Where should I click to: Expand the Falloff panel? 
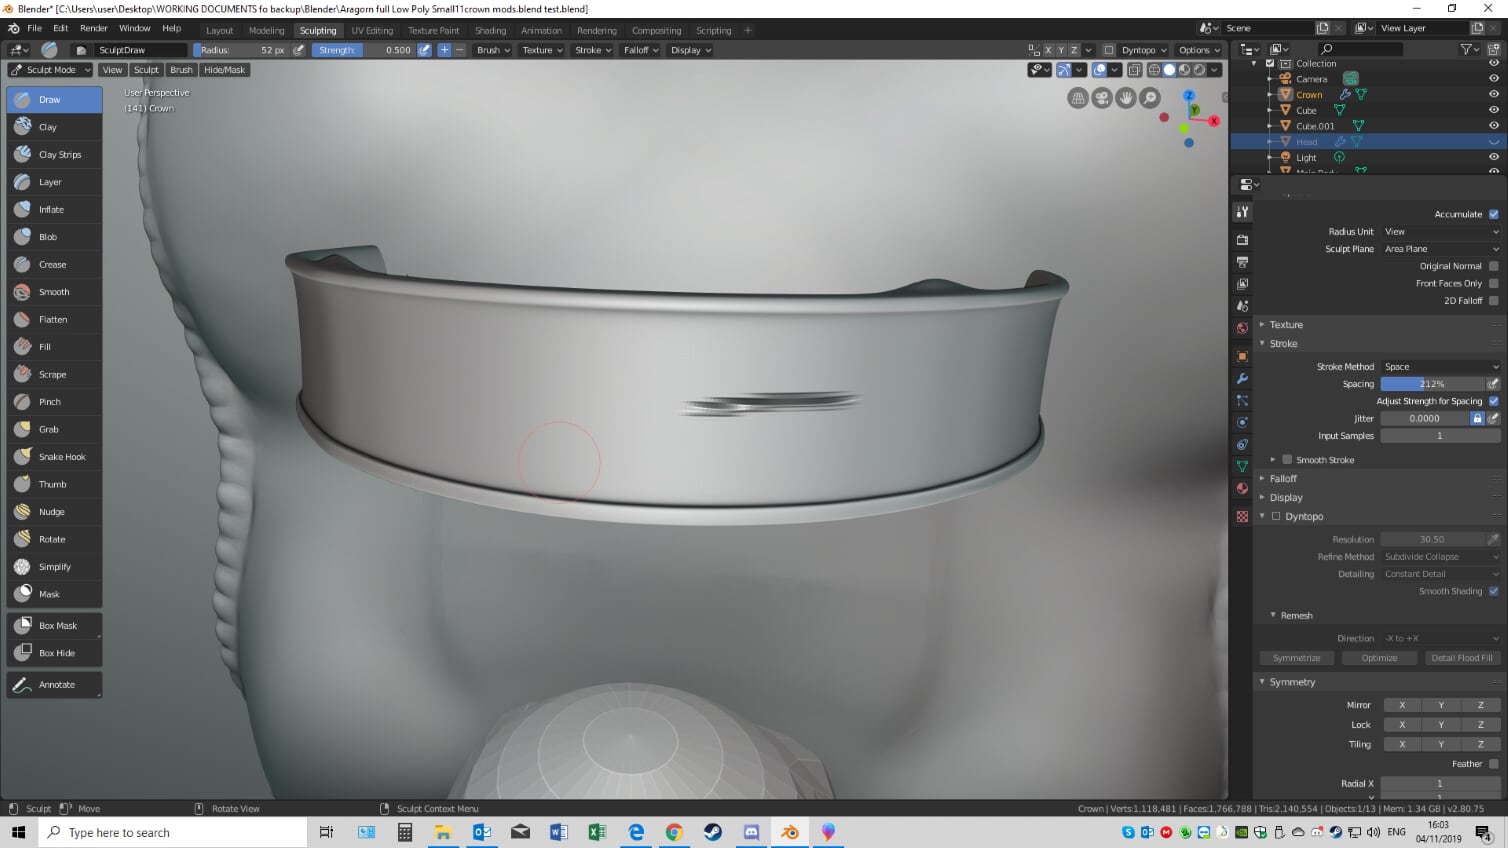(1283, 479)
